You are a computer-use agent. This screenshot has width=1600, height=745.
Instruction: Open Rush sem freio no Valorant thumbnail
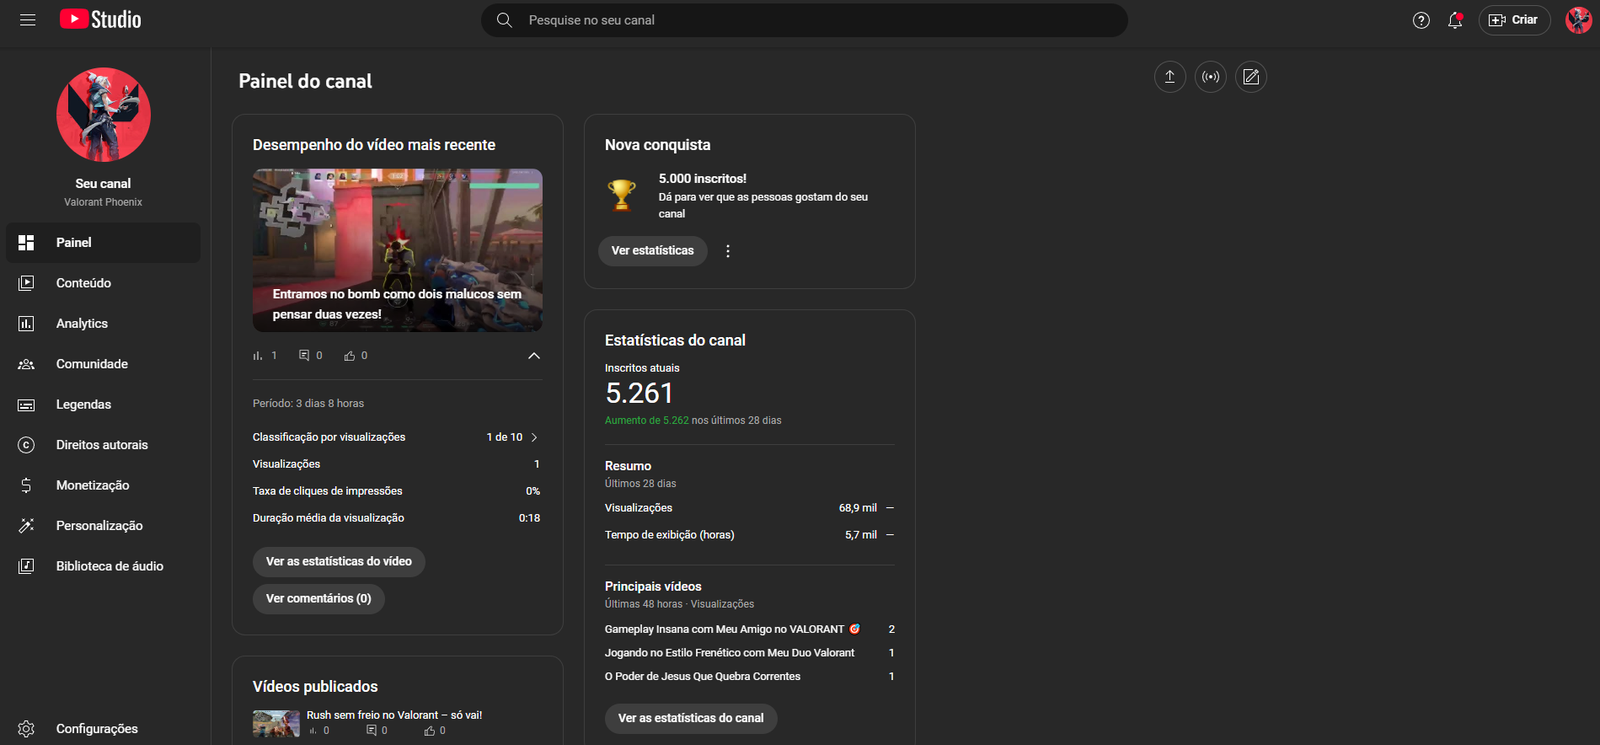click(x=276, y=723)
